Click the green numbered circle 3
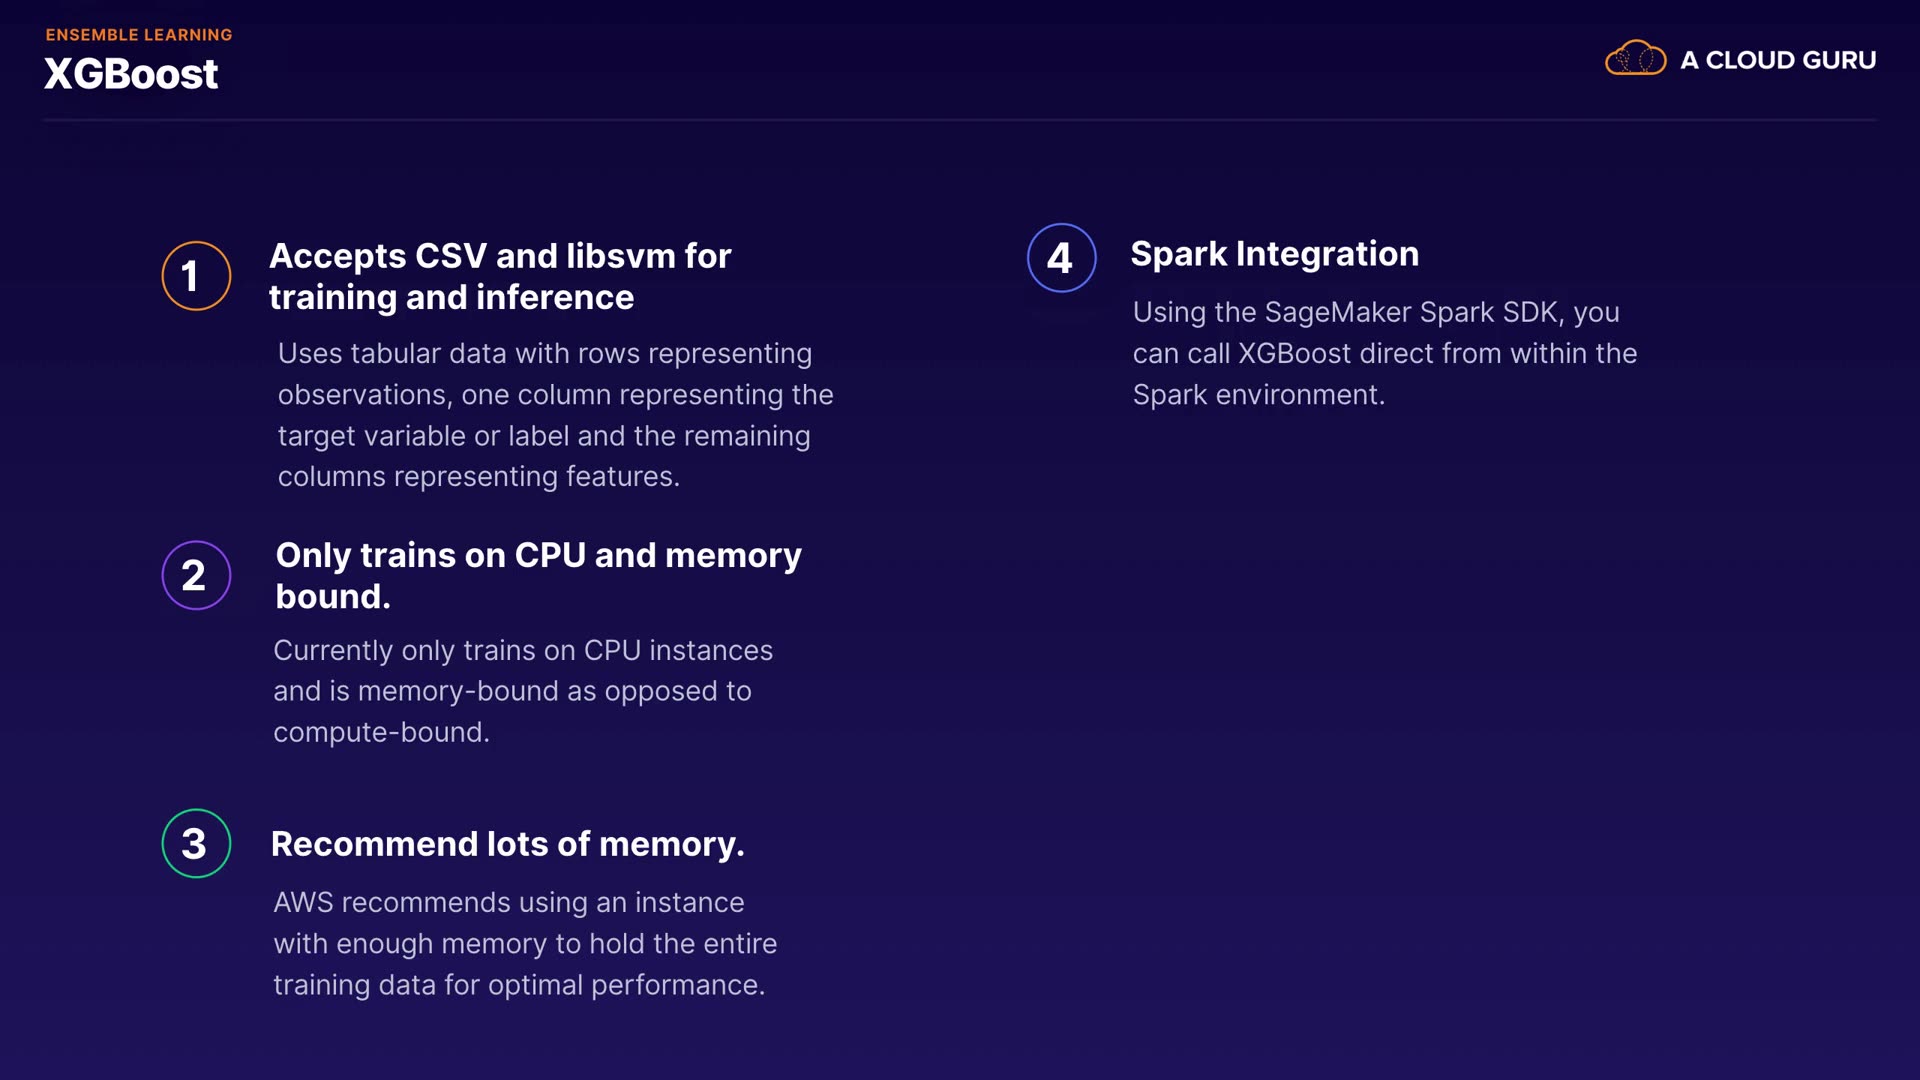 [196, 843]
